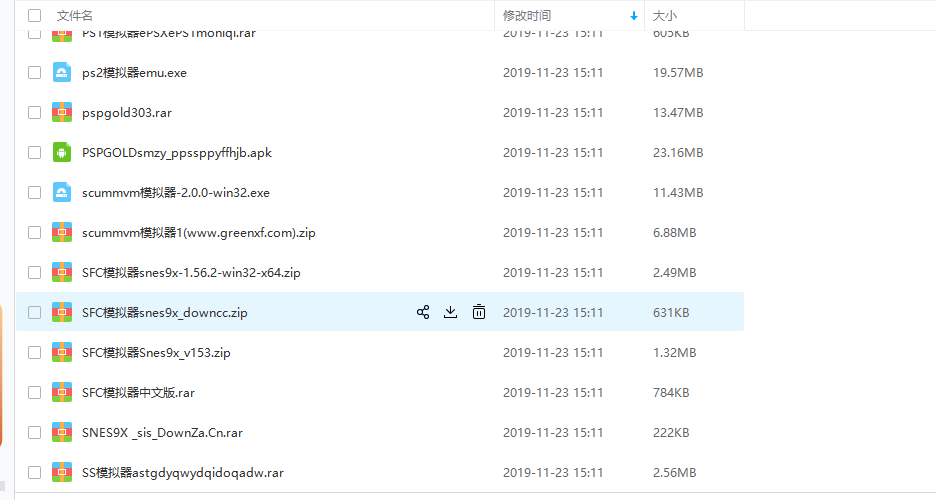
Task: Open file name scummvm模拟器-2.0.0-win32.exe
Action: click(x=176, y=193)
